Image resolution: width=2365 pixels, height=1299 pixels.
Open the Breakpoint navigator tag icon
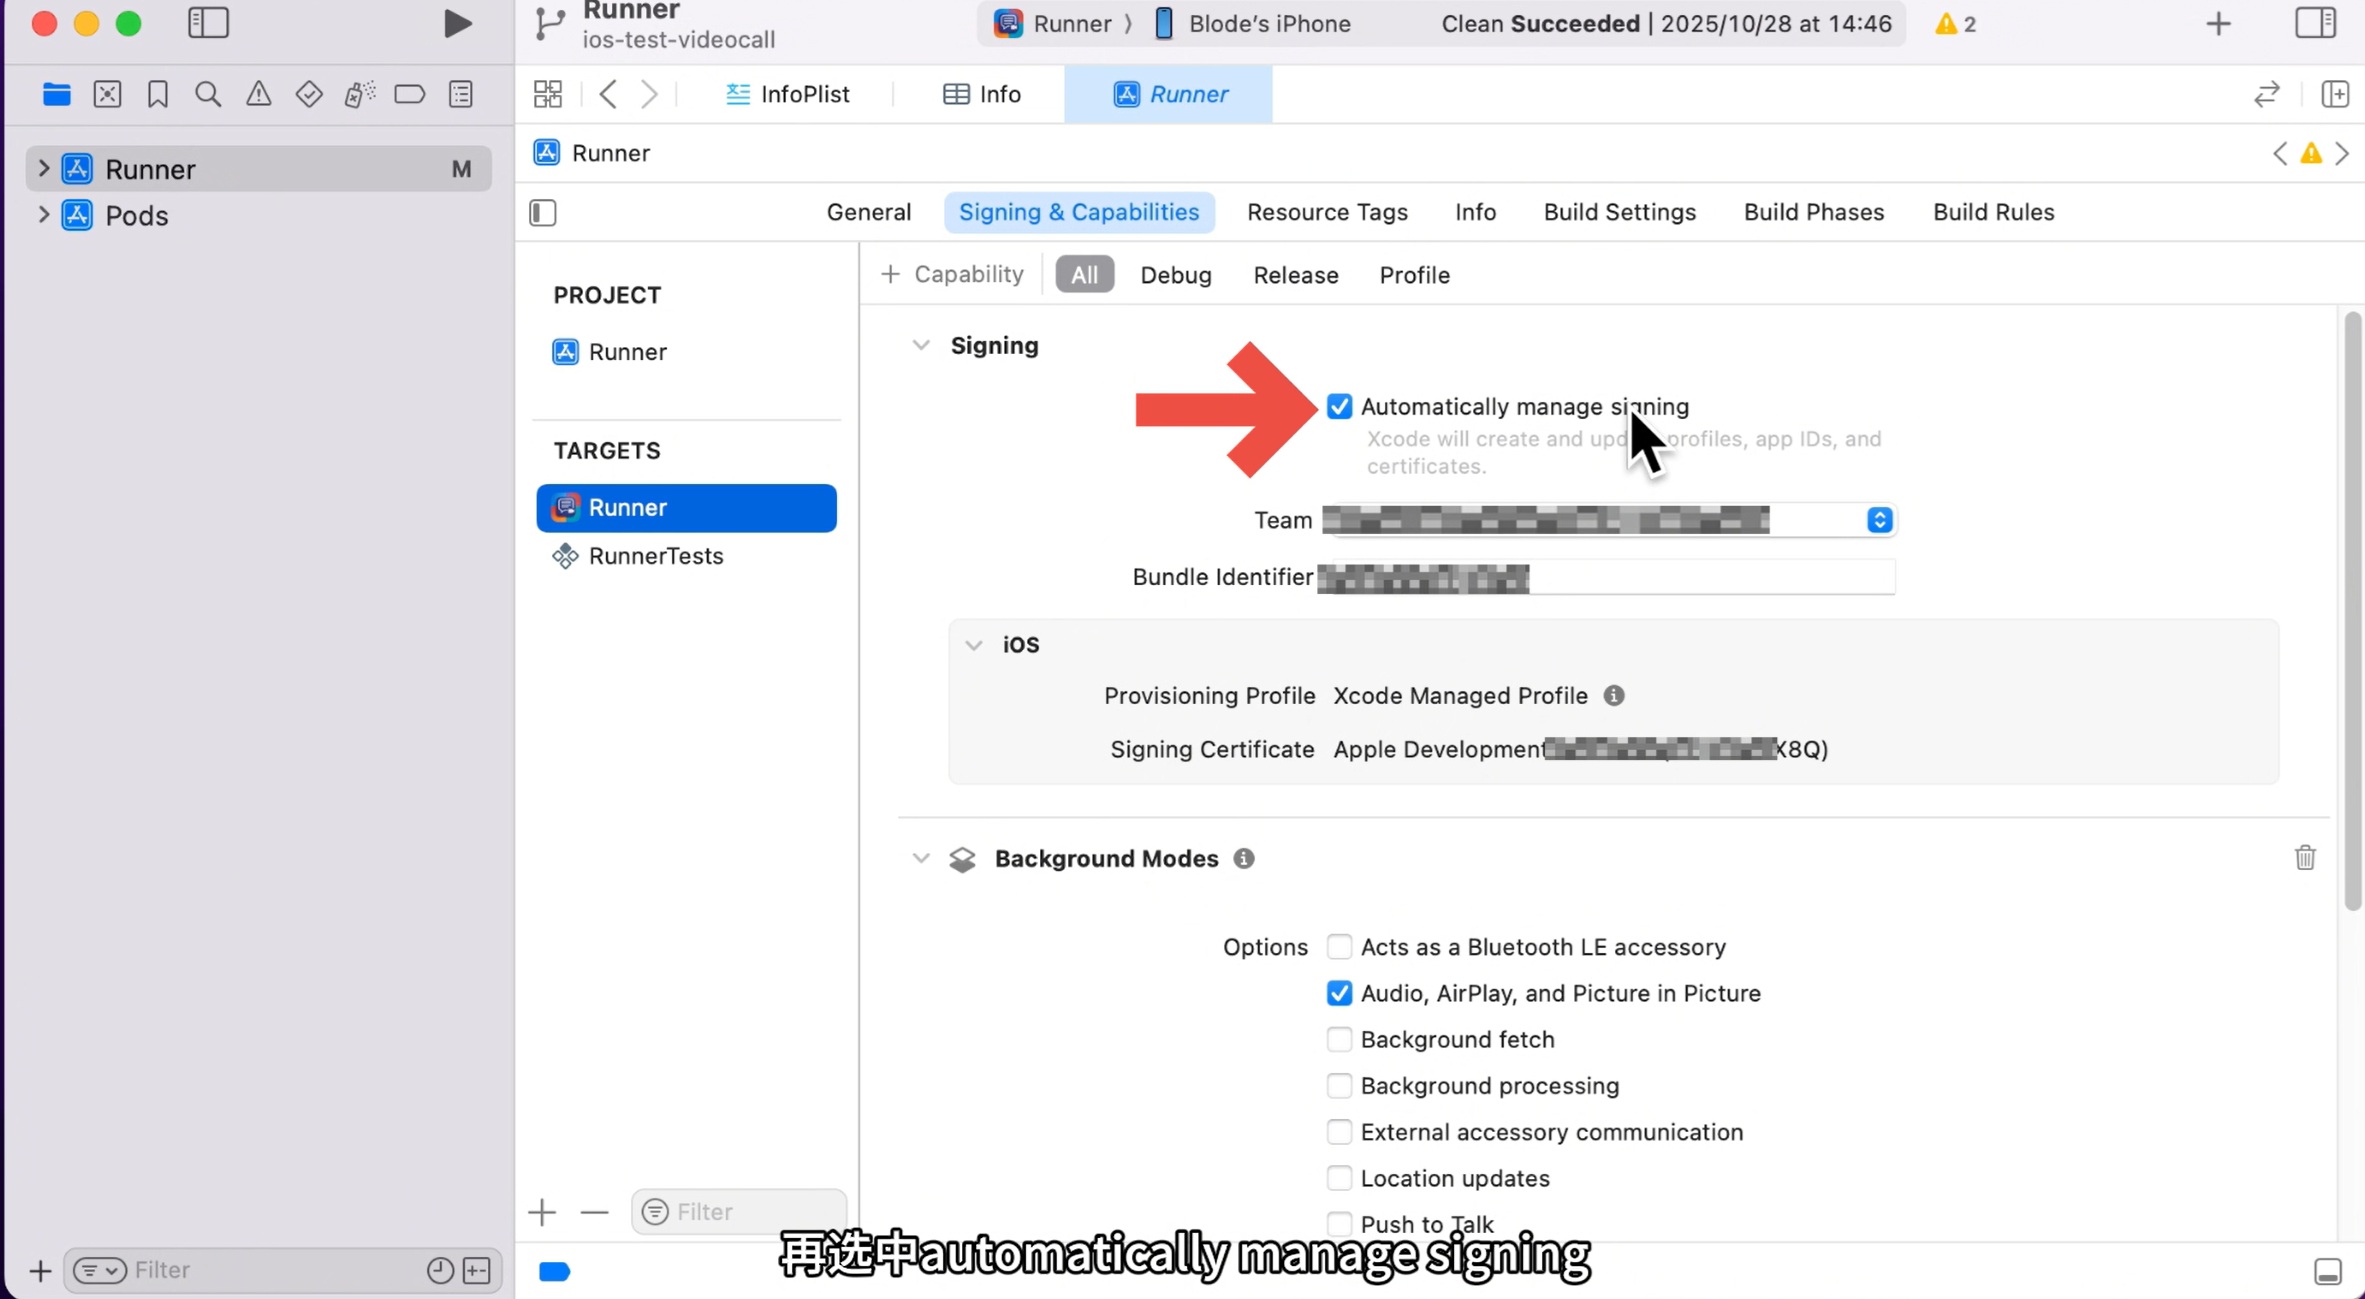tap(410, 94)
